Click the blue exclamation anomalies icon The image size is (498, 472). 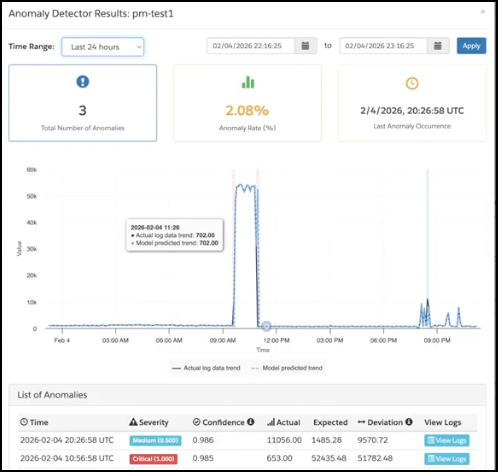[83, 81]
